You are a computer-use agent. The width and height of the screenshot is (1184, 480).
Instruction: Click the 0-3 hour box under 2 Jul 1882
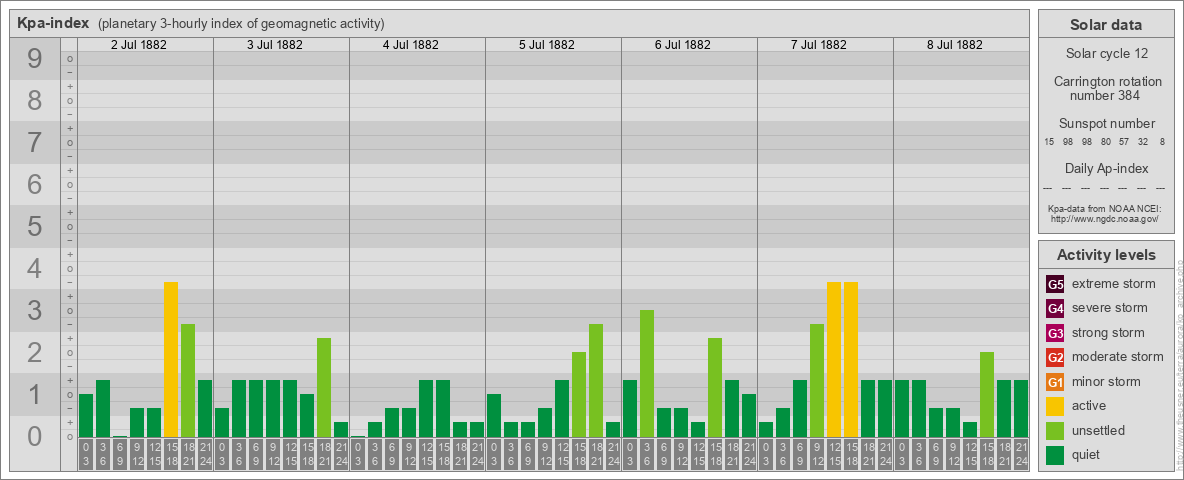[86, 454]
